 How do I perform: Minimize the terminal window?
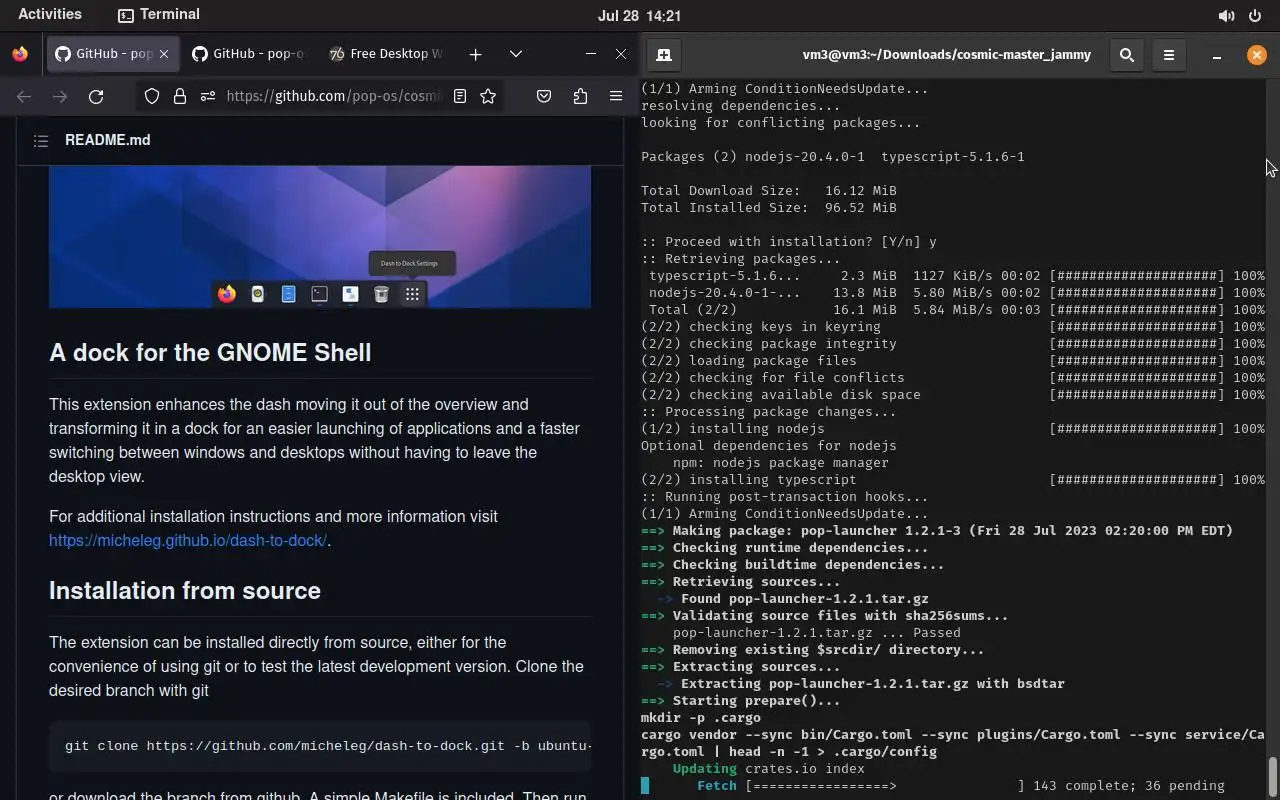1217,55
